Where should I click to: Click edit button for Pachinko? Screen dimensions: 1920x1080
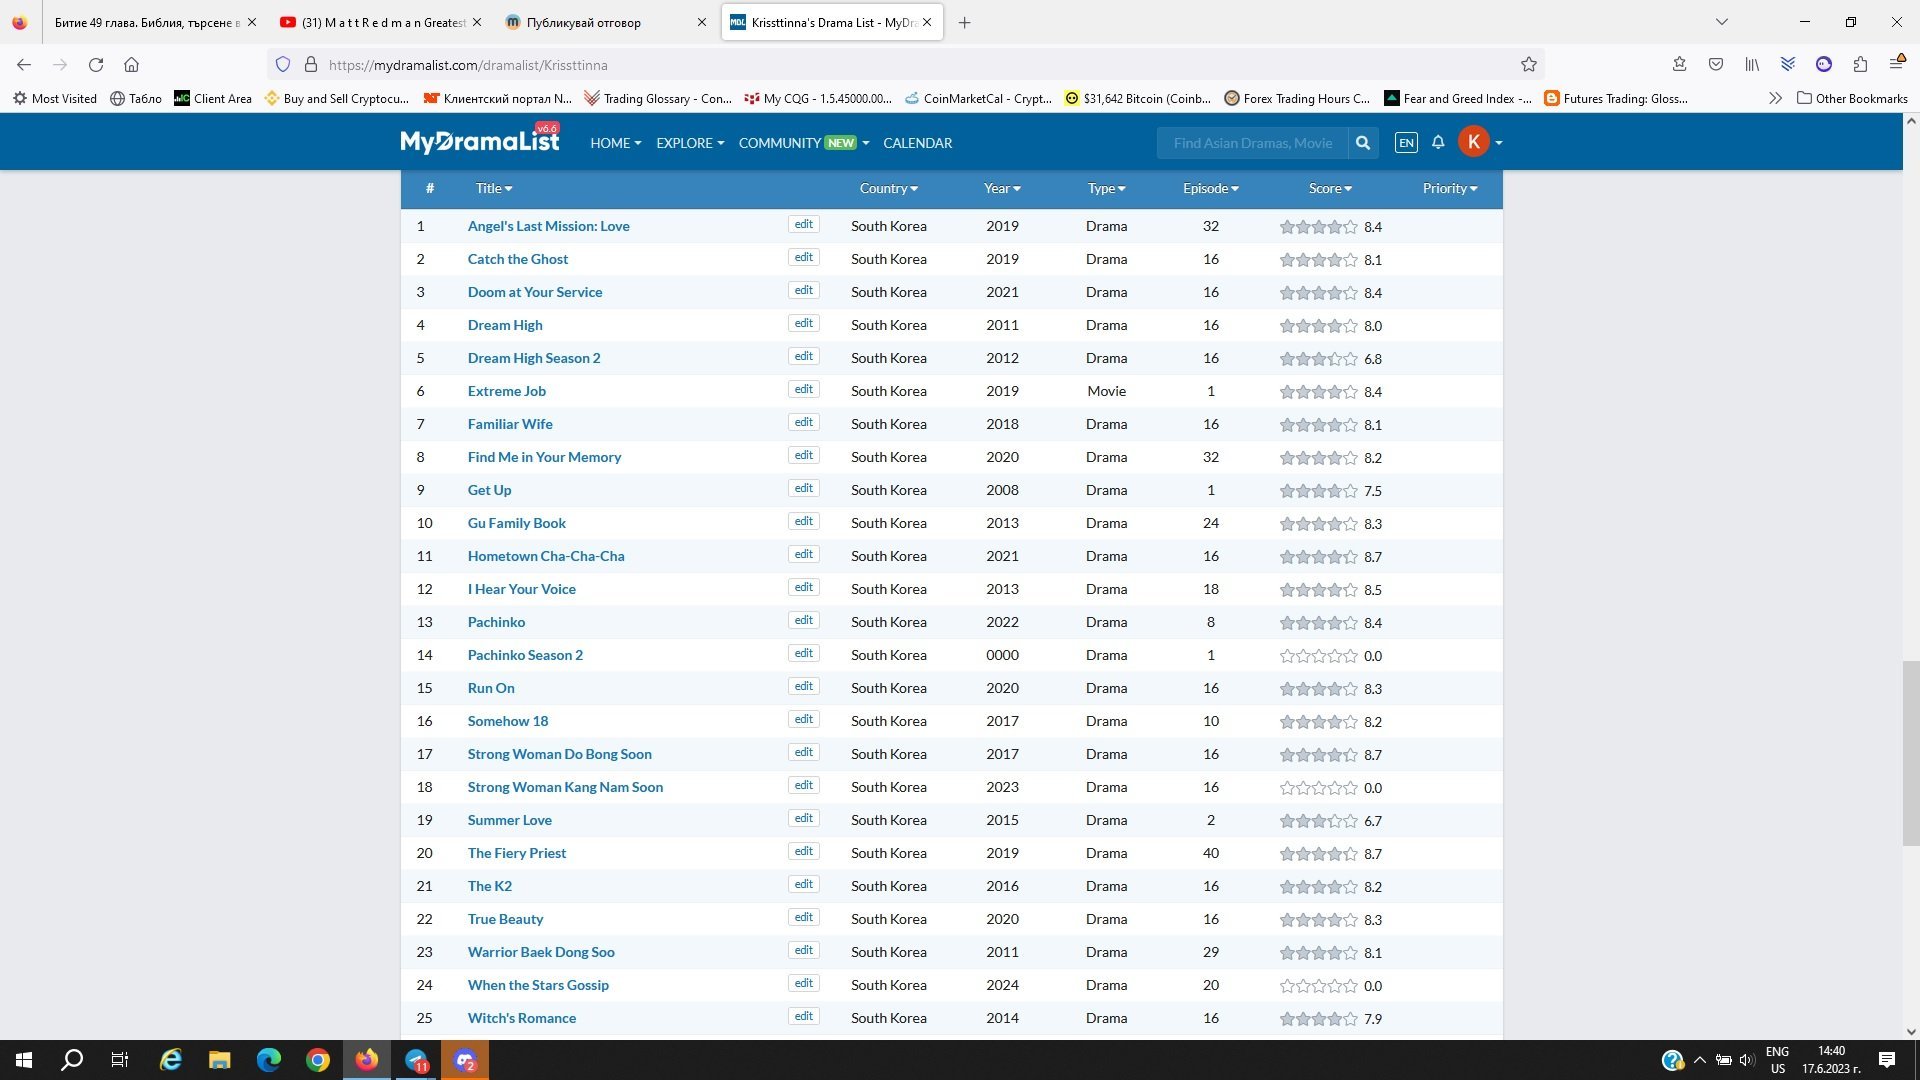click(x=803, y=620)
